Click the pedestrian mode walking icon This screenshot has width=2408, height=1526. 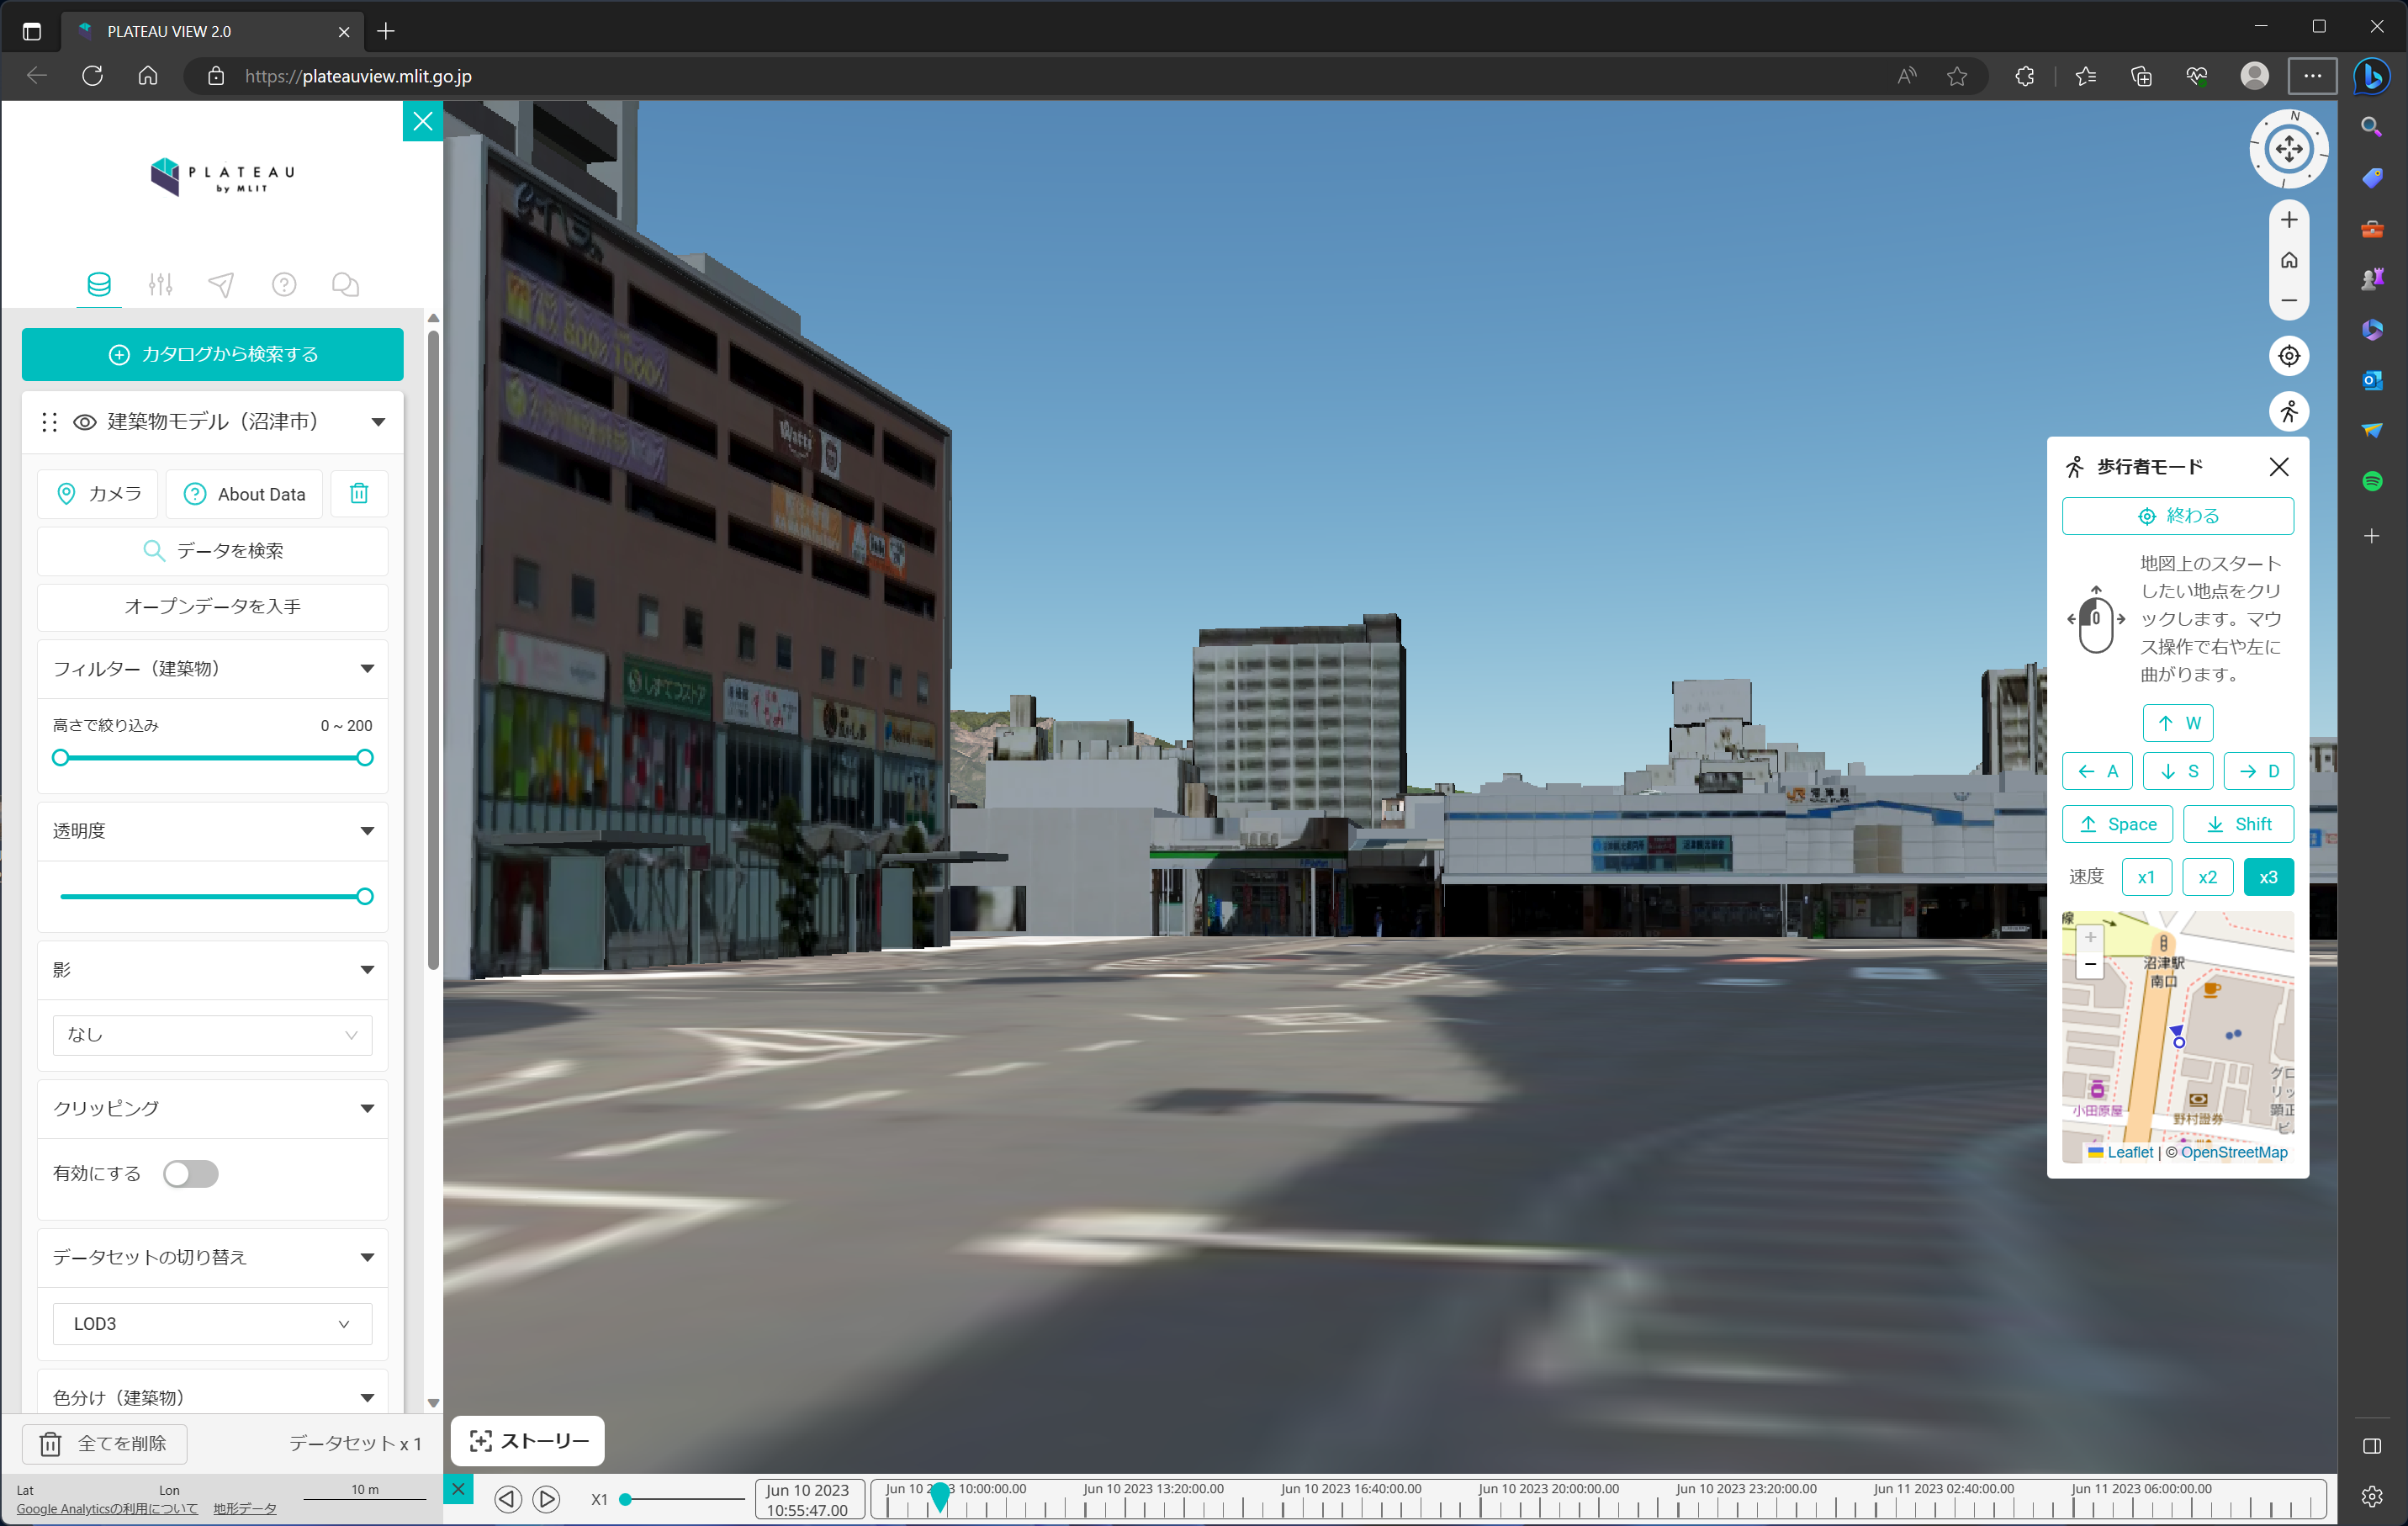coord(2289,411)
